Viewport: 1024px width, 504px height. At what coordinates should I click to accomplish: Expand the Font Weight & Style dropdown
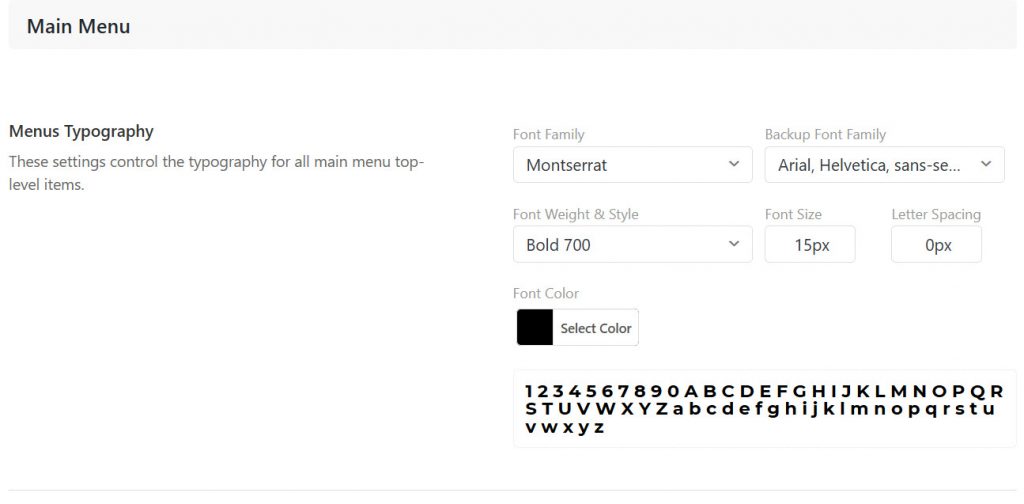620,244
